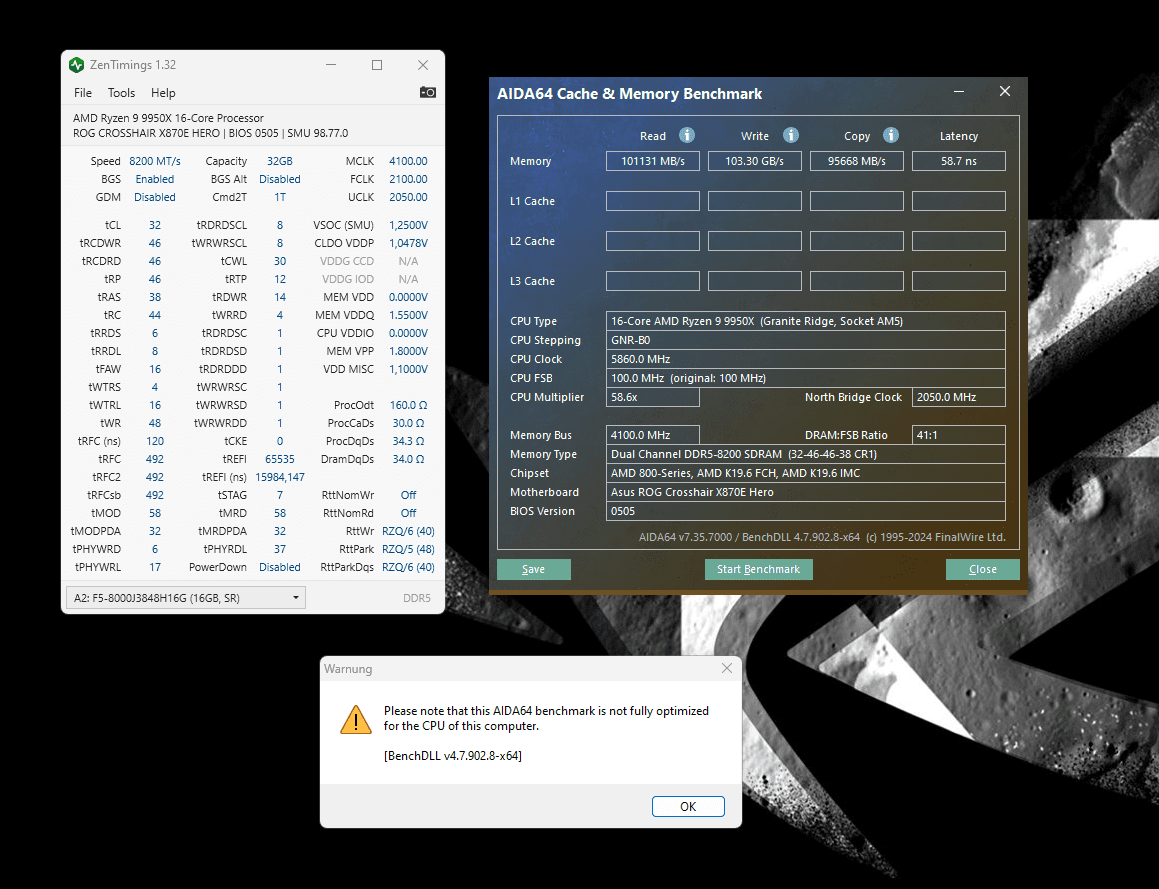Click the Save button in AIDA64
The width and height of the screenshot is (1159, 889).
(534, 569)
